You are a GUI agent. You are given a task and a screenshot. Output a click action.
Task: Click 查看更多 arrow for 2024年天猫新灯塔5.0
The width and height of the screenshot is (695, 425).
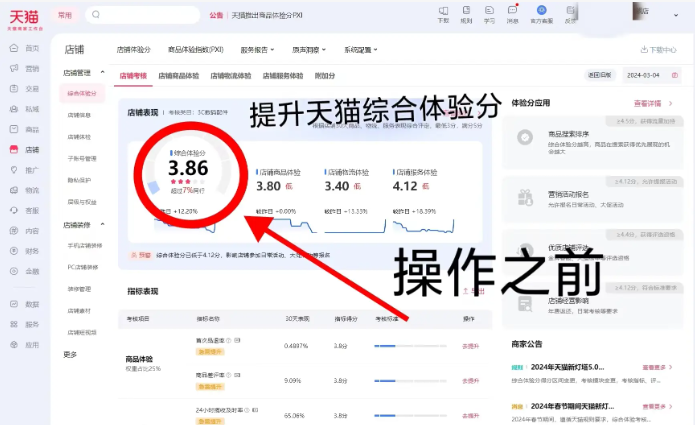click(x=671, y=367)
